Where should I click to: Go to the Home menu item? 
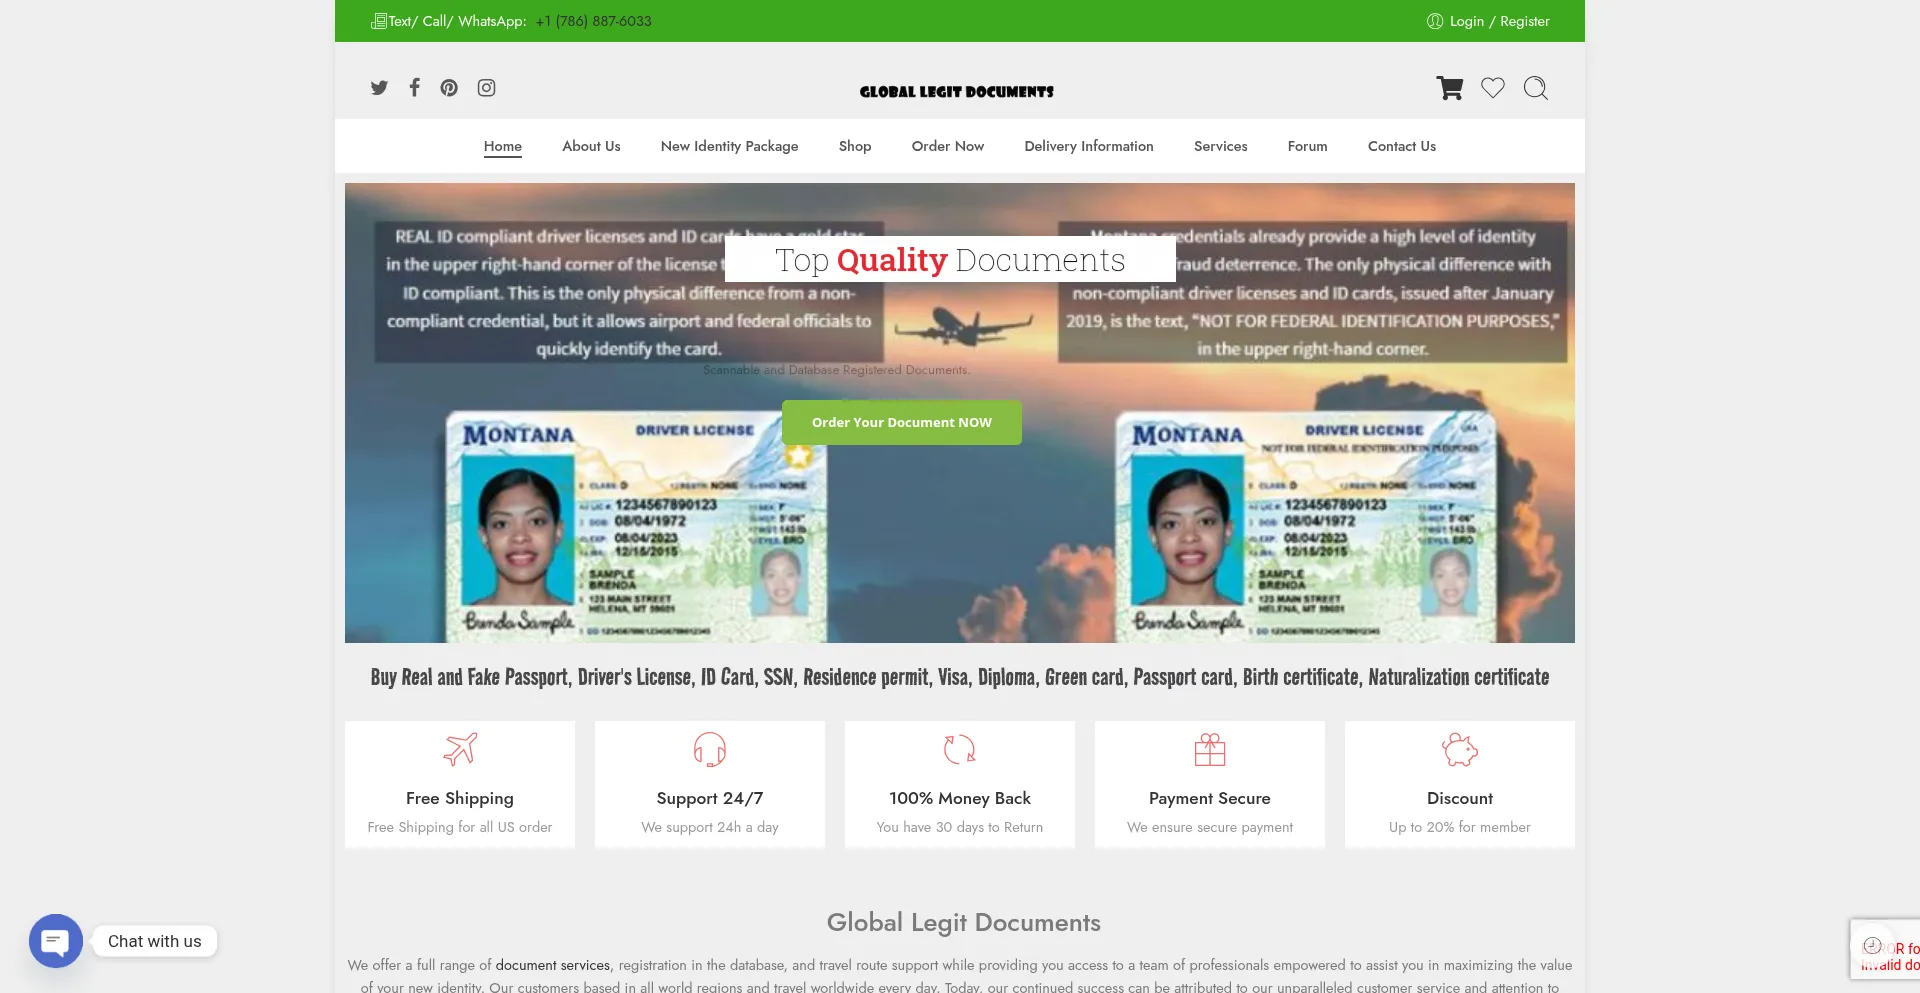[503, 146]
